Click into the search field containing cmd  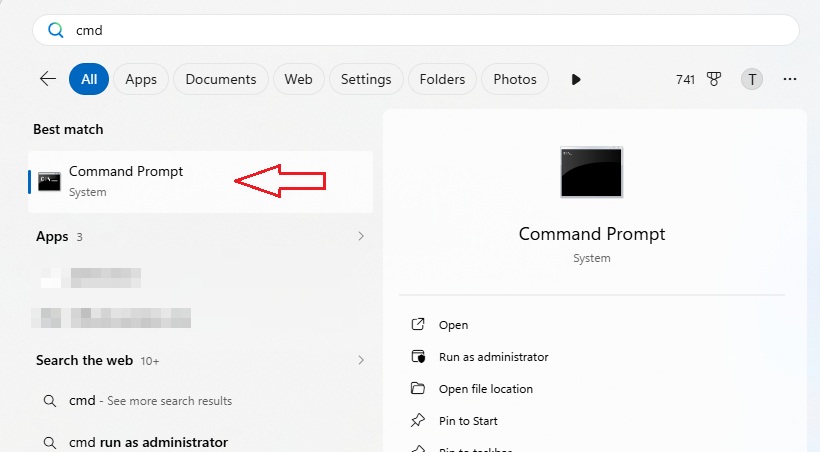pos(416,30)
